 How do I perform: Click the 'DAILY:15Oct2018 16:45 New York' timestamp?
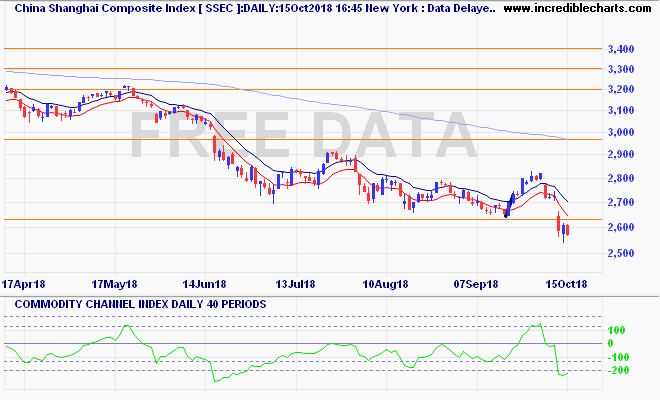tap(332, 8)
